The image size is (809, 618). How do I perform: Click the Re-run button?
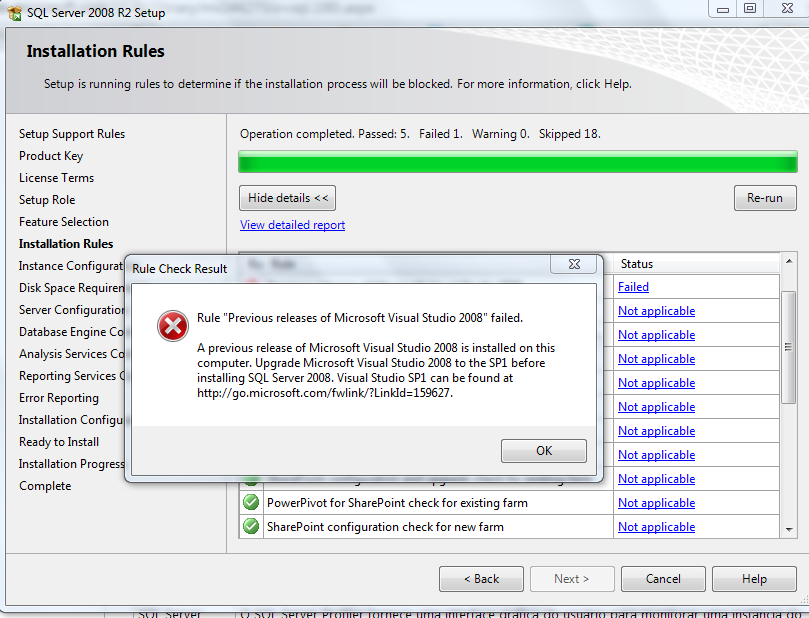[x=764, y=198]
